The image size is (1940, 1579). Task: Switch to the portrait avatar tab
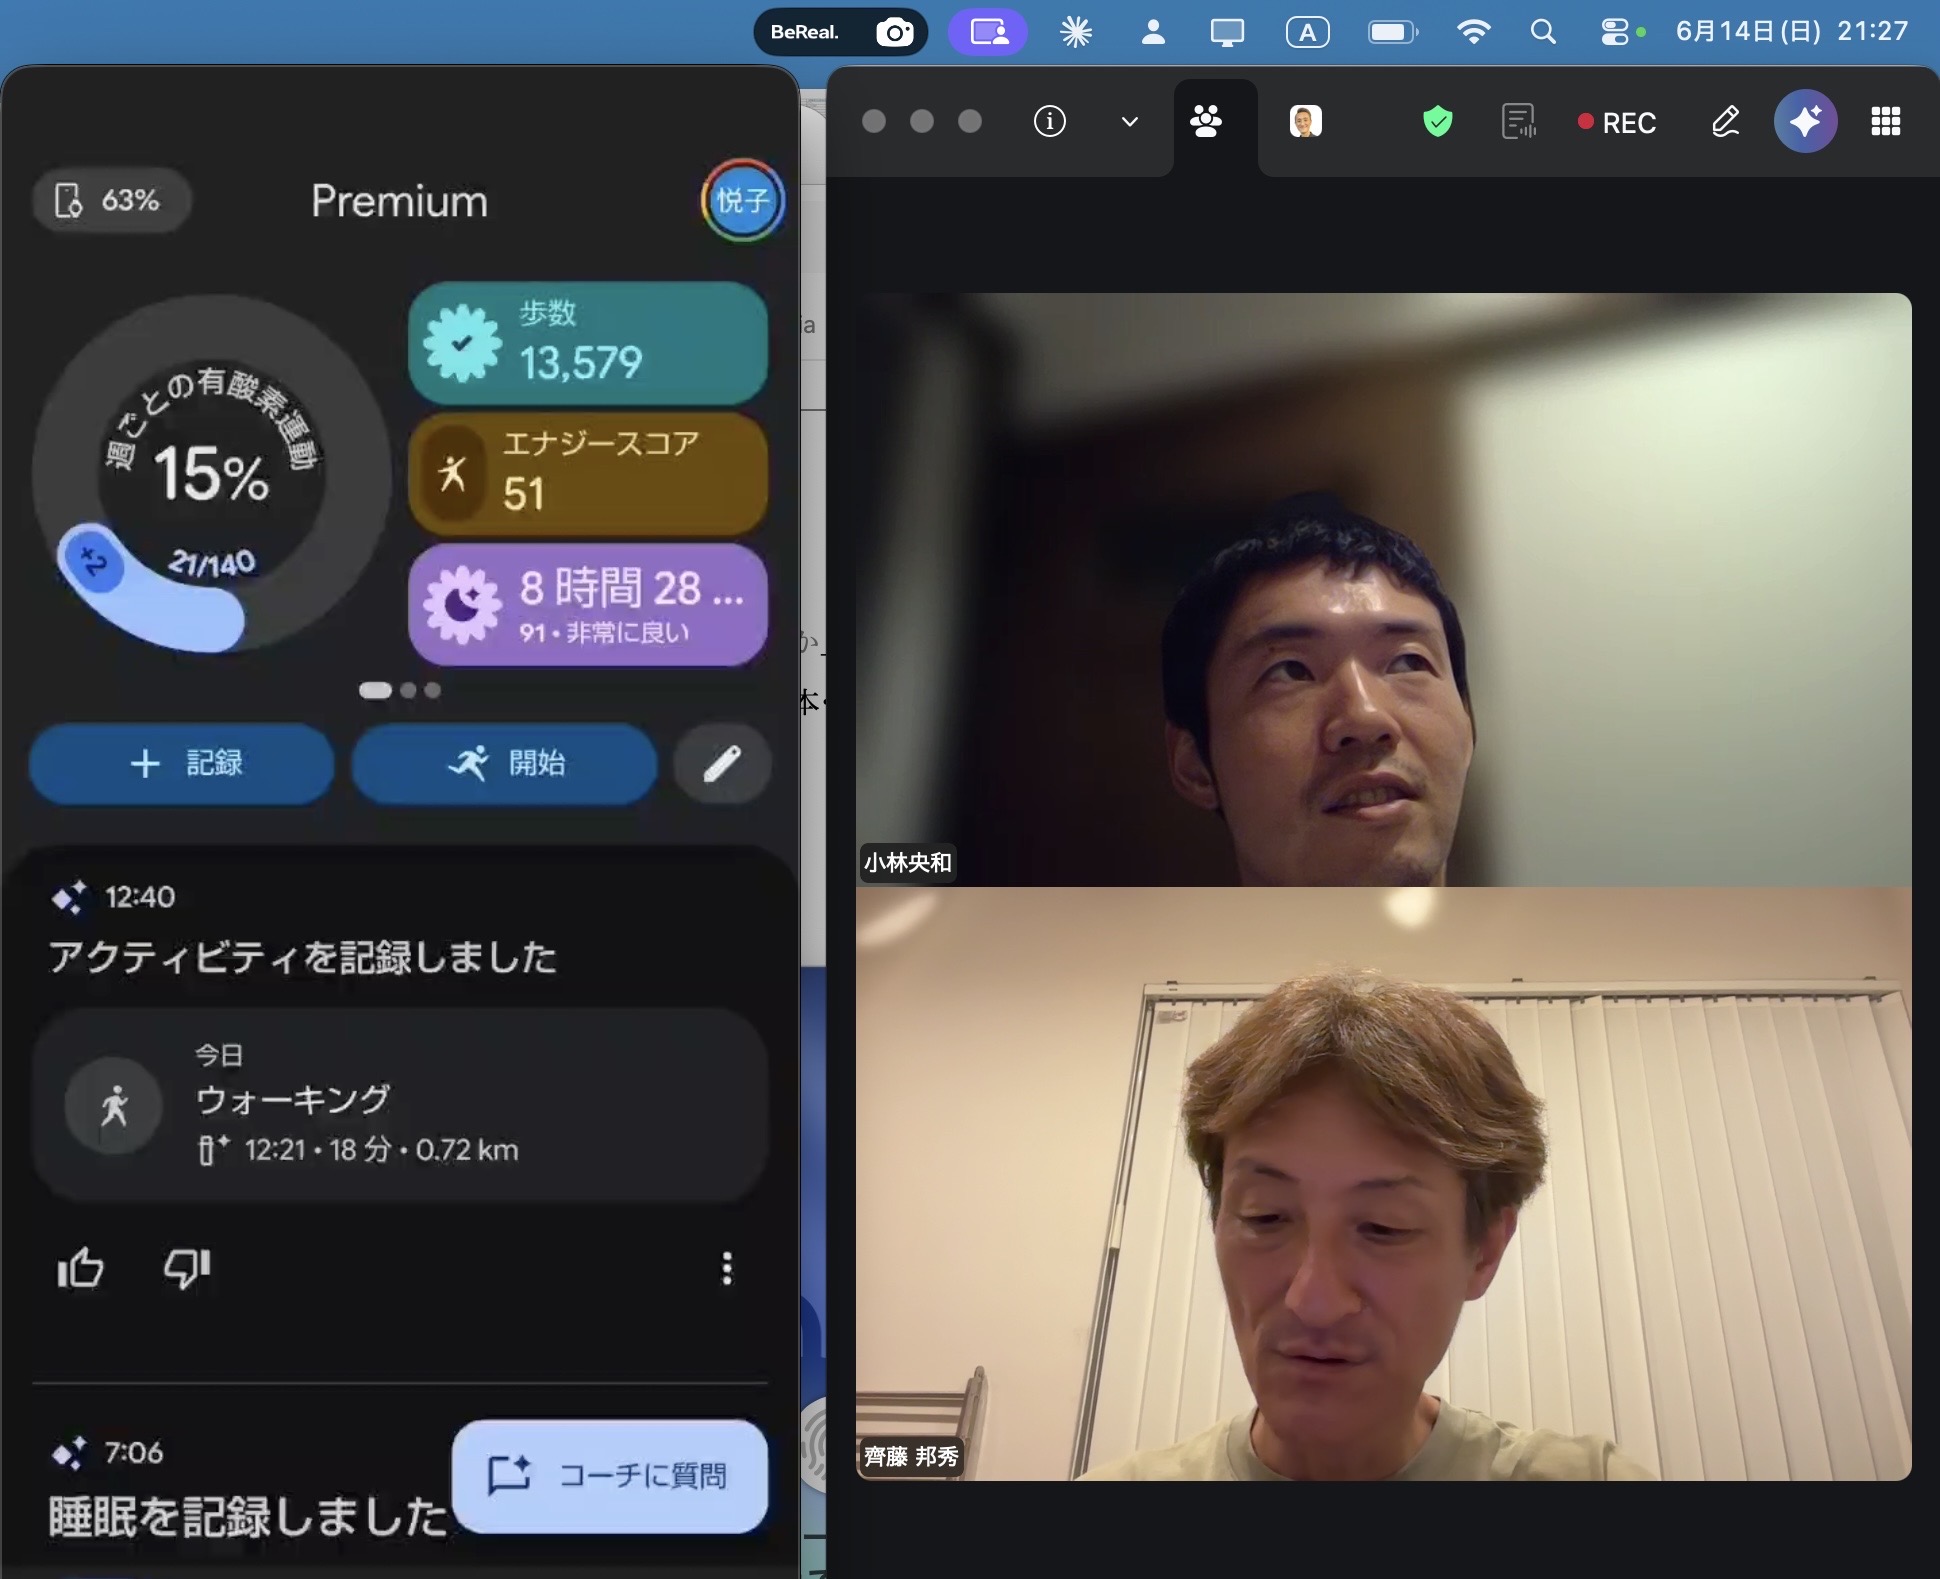[x=1305, y=122]
